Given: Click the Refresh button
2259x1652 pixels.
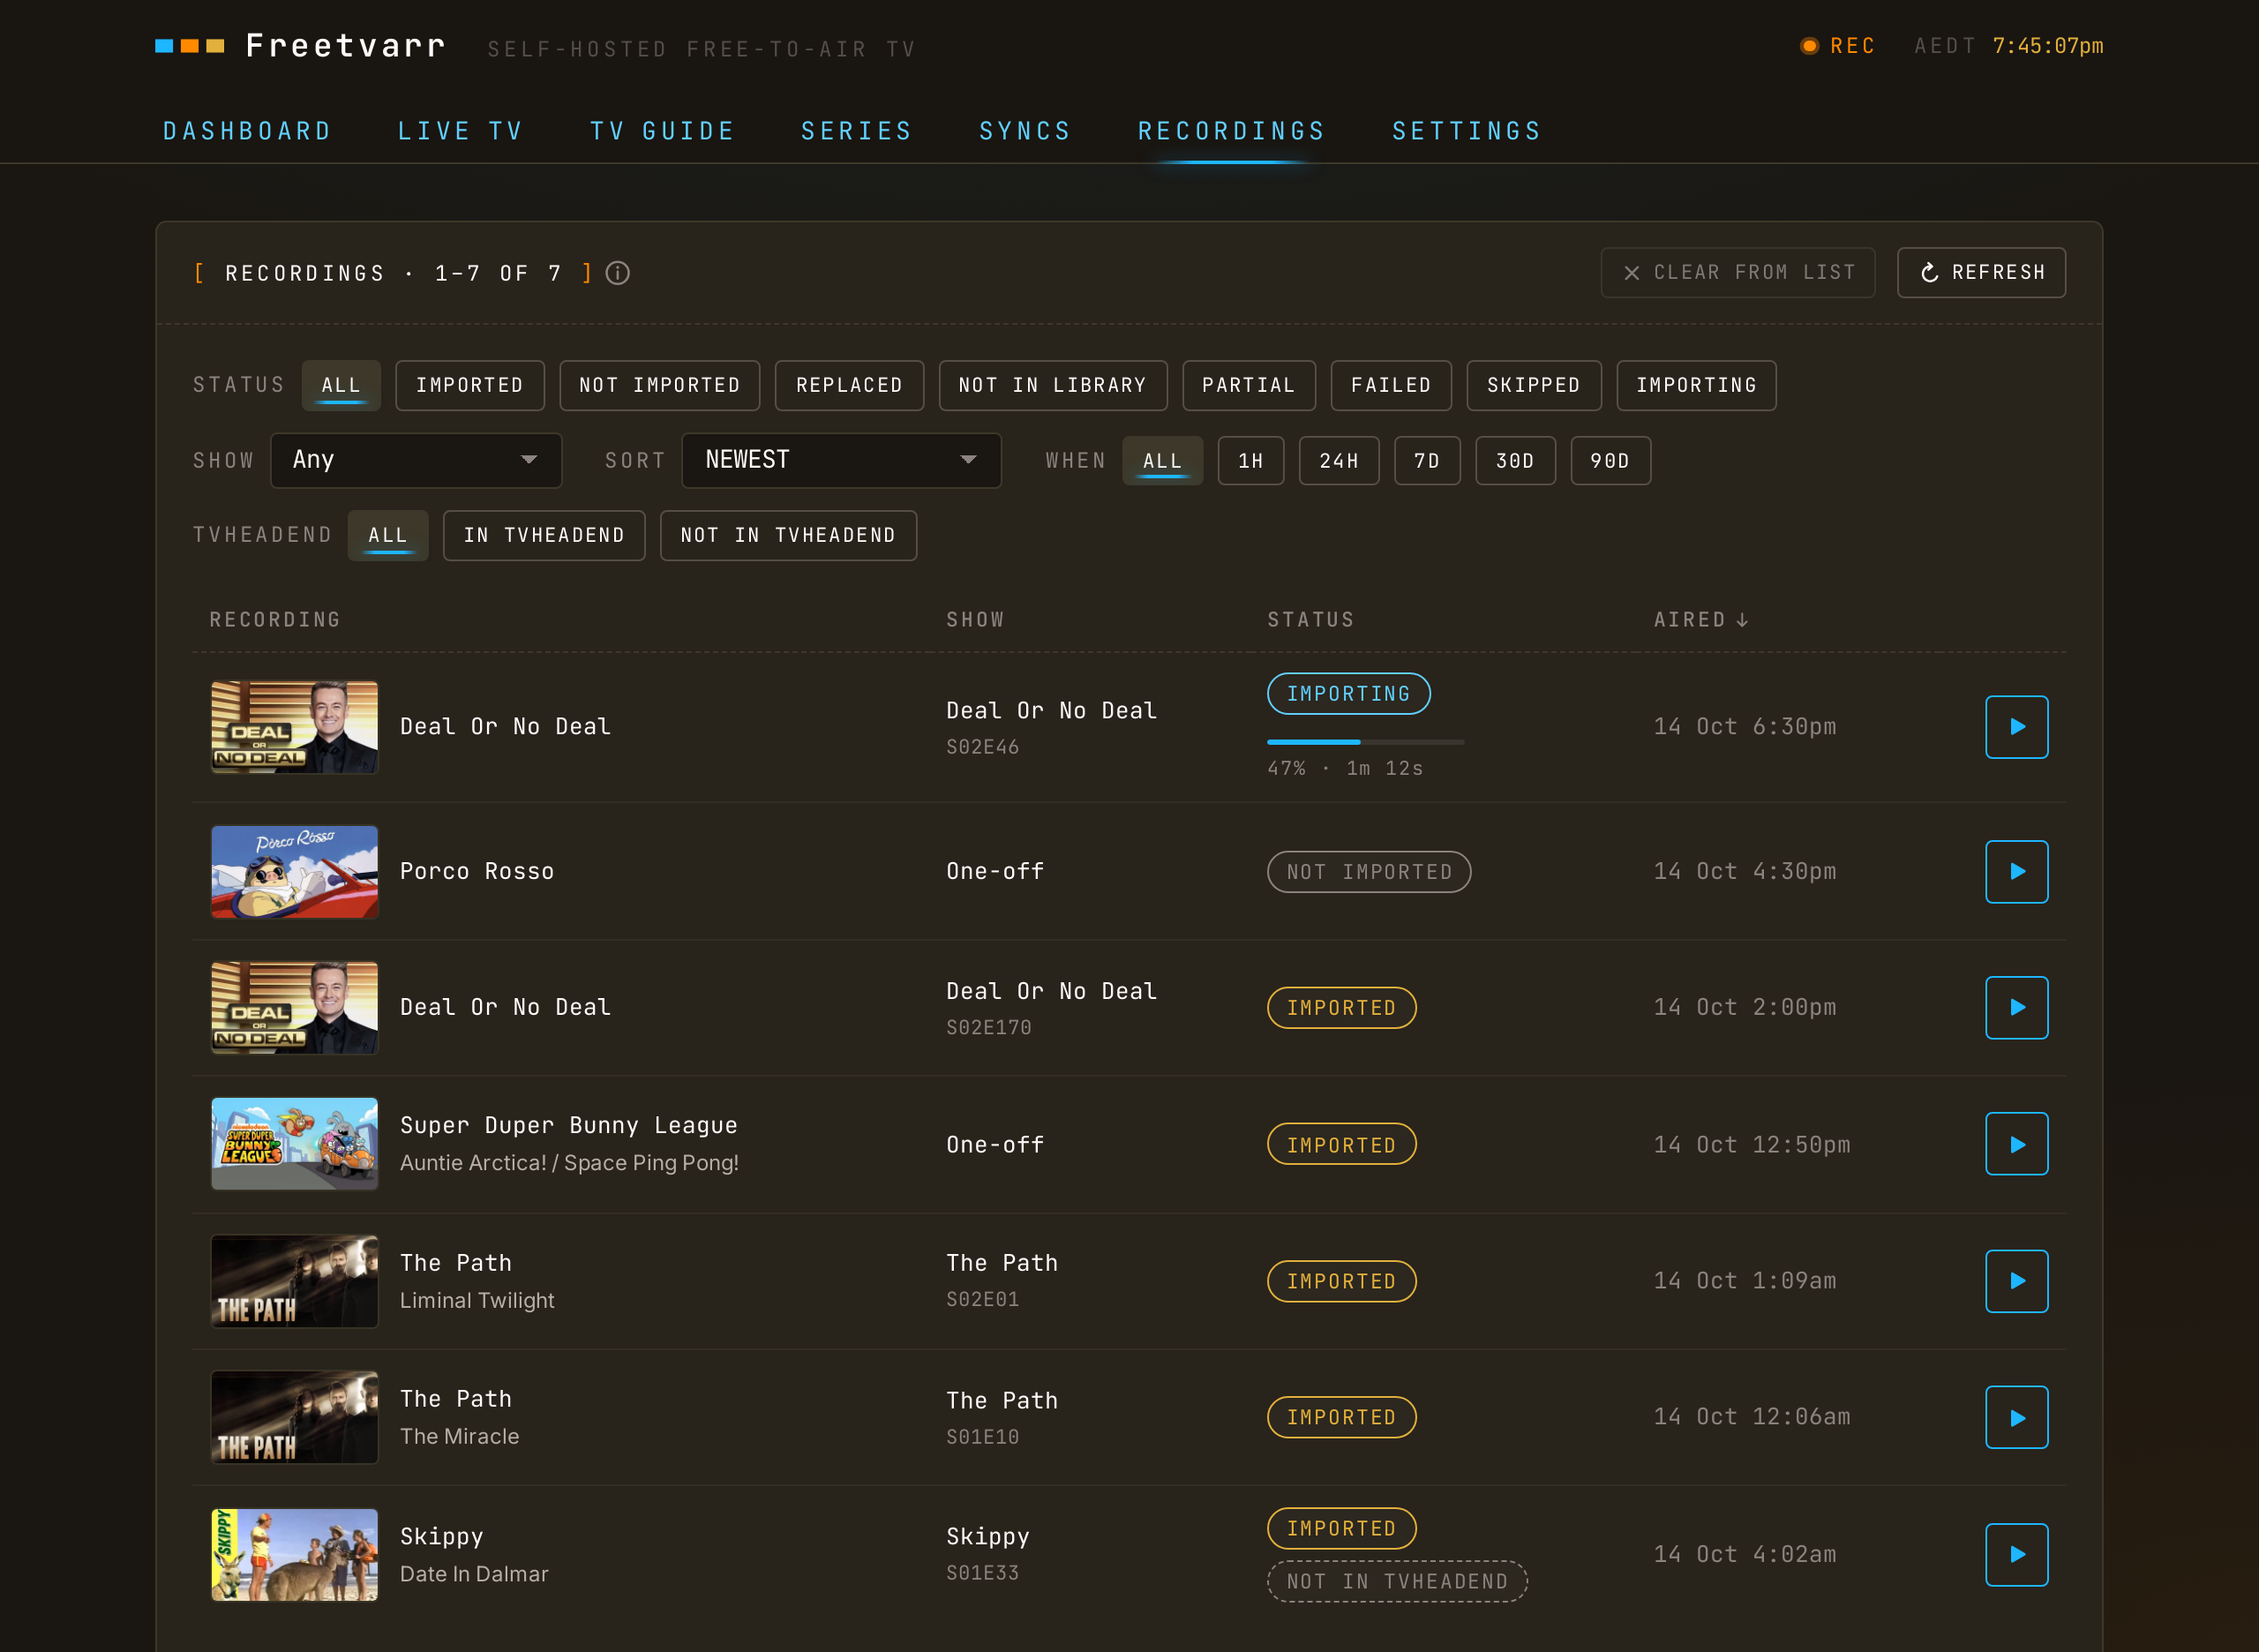Looking at the screenshot, I should coord(1981,273).
